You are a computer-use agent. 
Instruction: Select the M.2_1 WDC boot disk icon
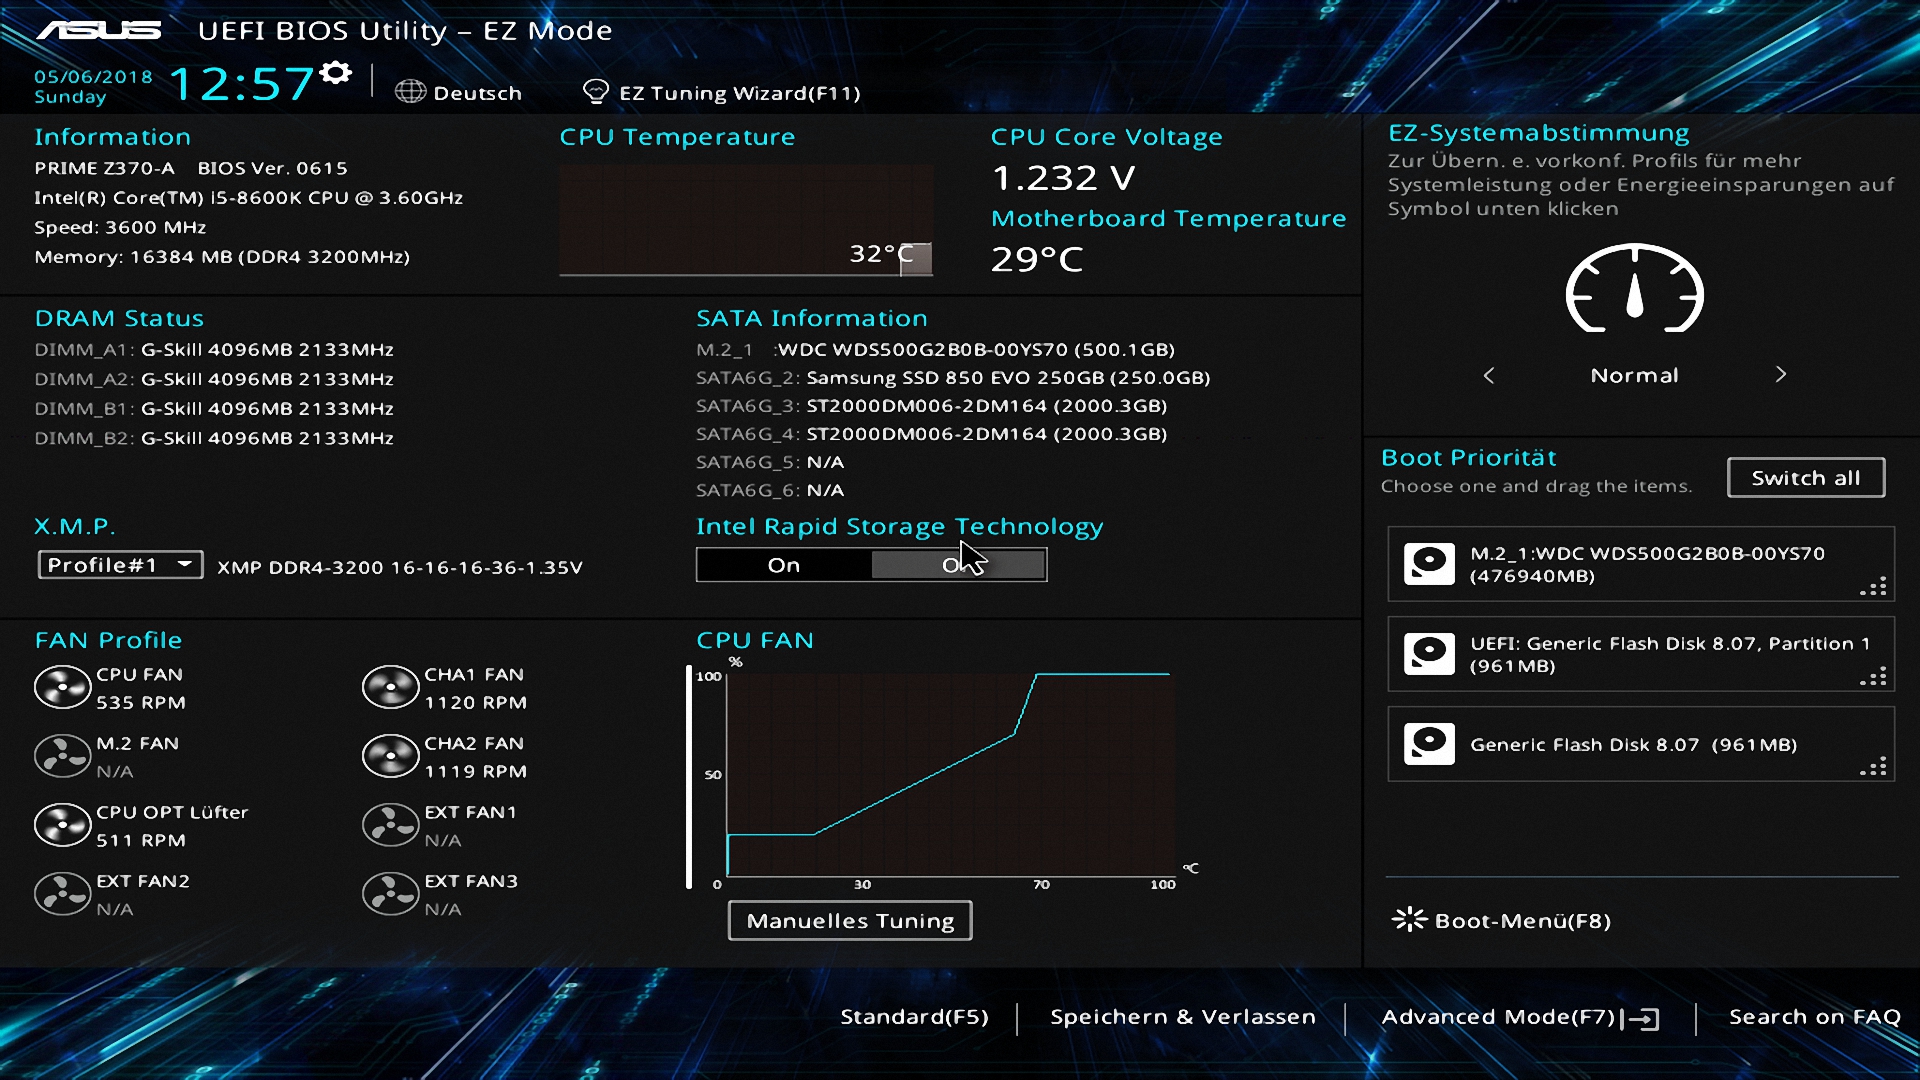click(x=1429, y=564)
